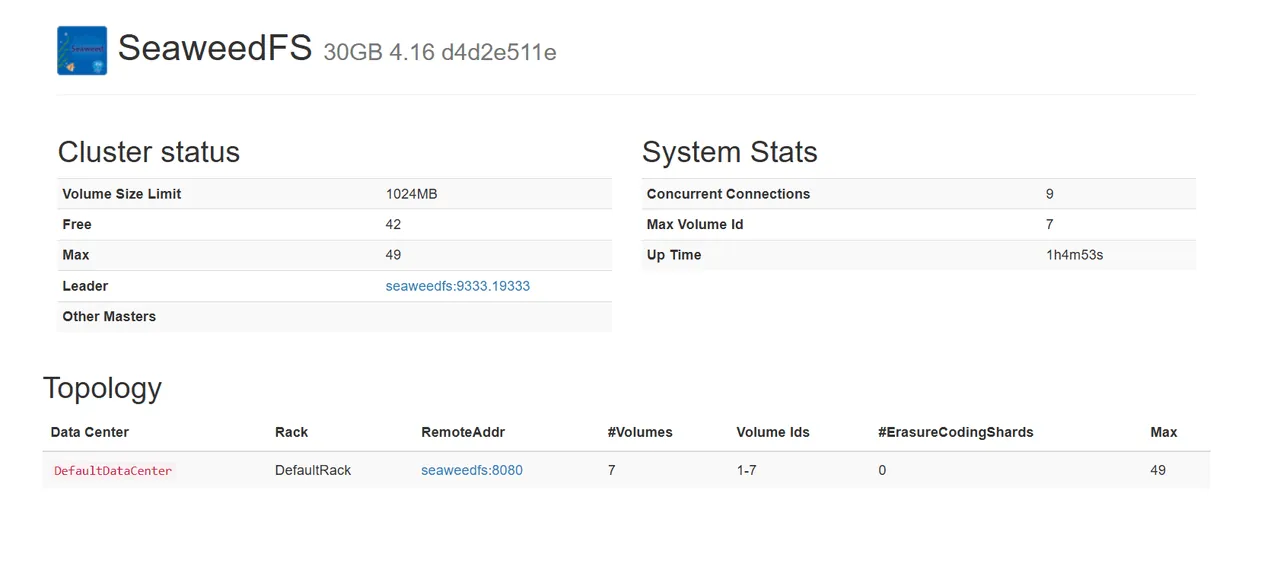This screenshot has width=1280, height=567.
Task: Click the SeaweedFS page title
Action: click(215, 48)
